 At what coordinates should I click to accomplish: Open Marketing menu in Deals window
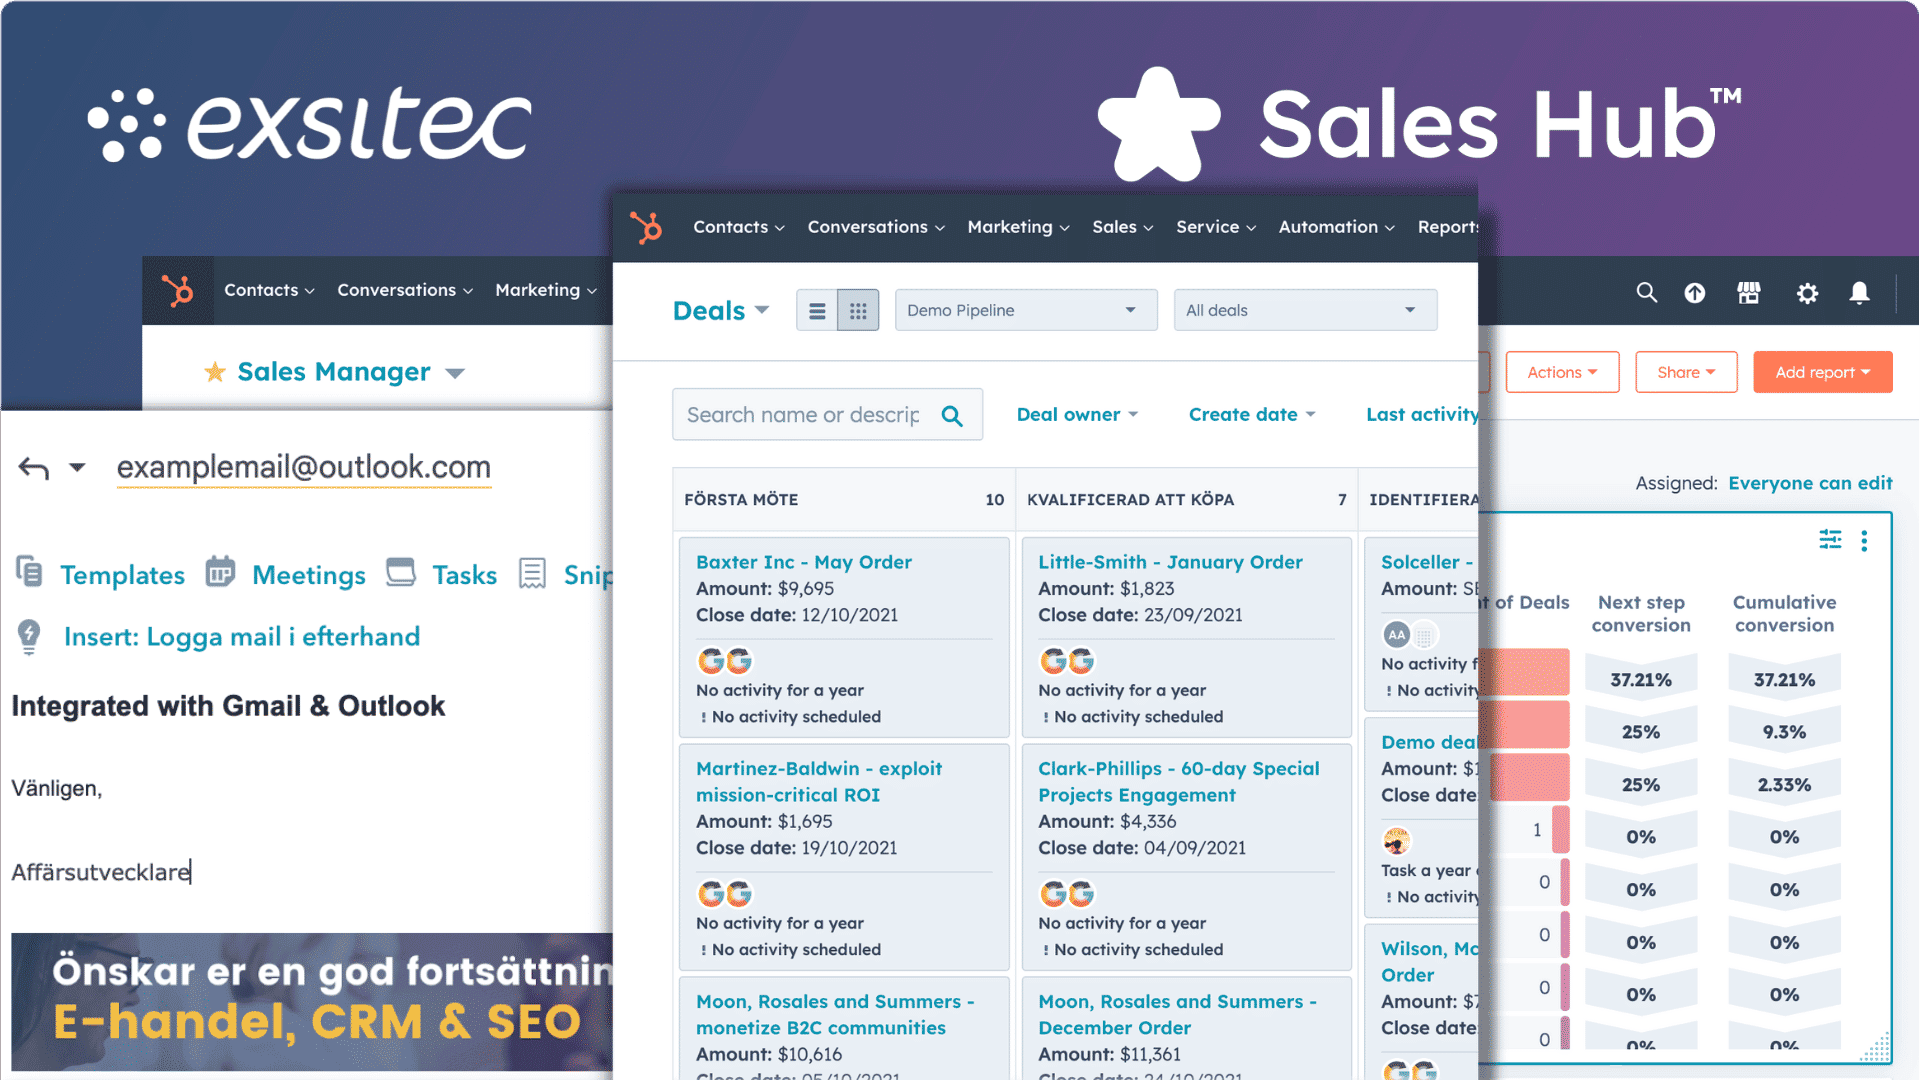click(x=1018, y=227)
